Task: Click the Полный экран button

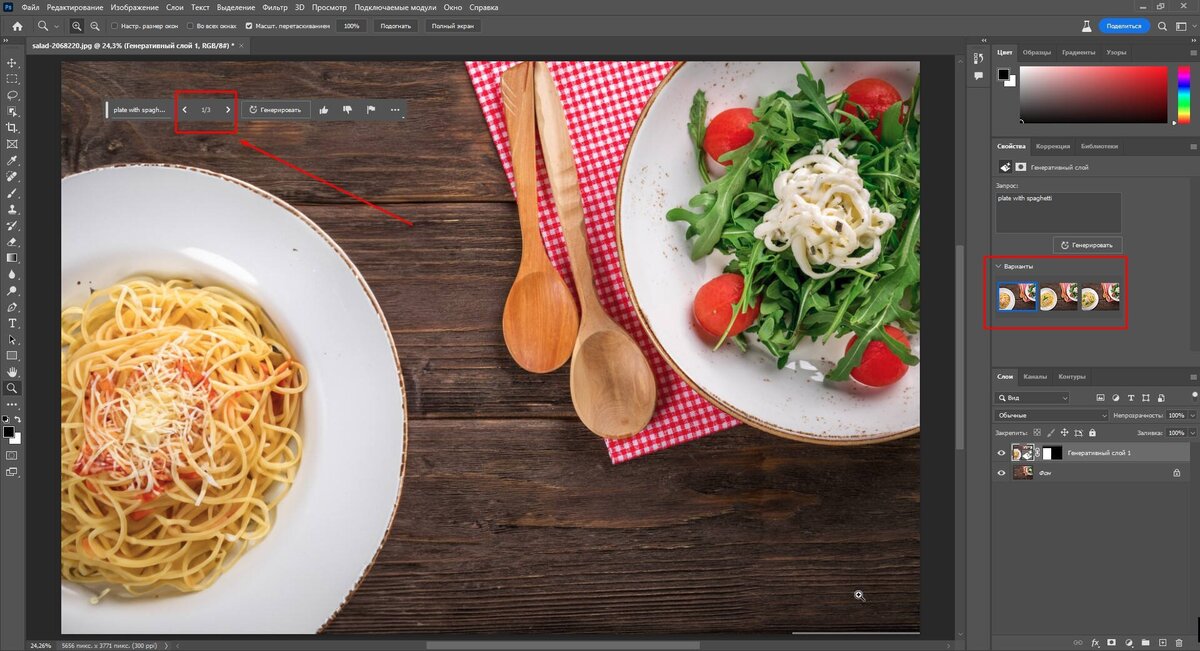Action: 452,25
